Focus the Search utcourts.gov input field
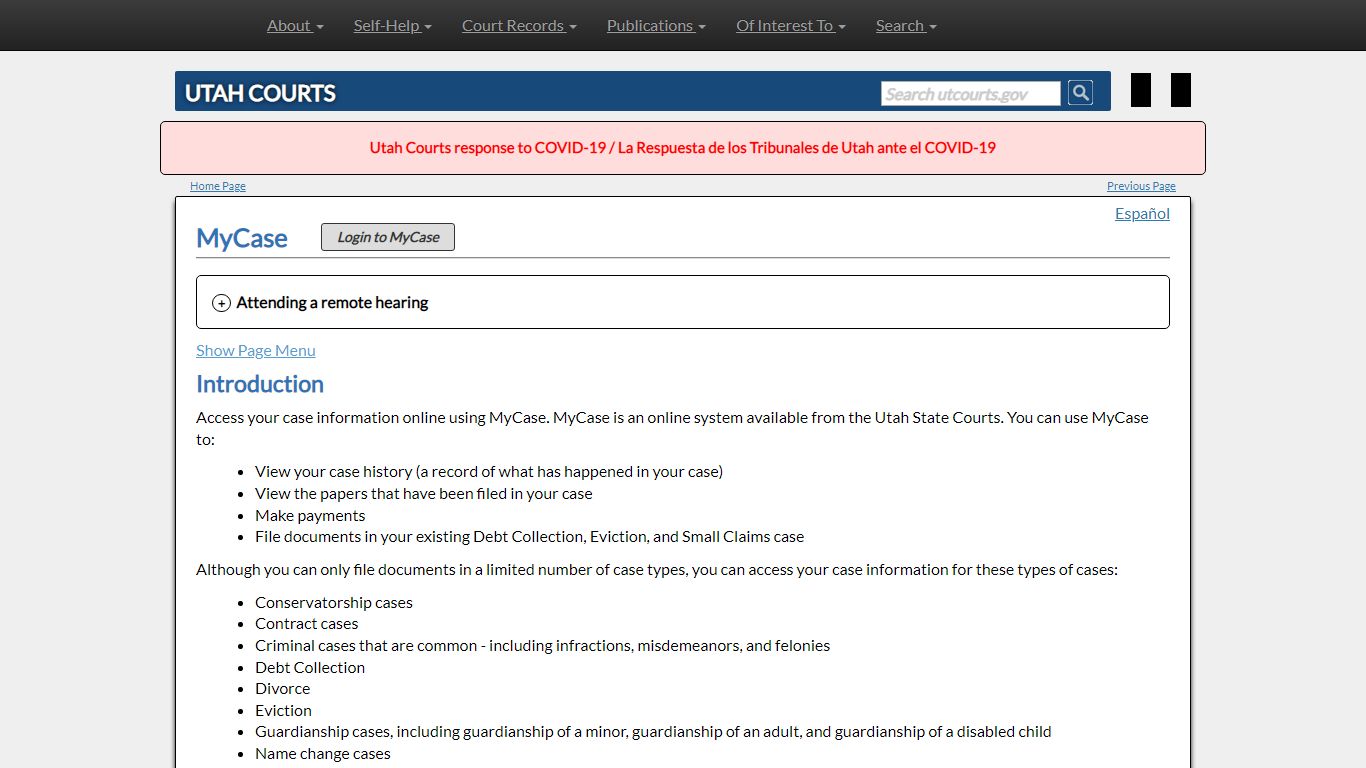Screen dimensions: 1366x768 [x=970, y=94]
